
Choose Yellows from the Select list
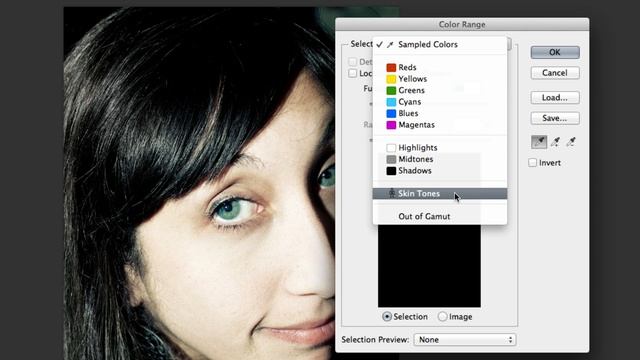click(440, 79)
